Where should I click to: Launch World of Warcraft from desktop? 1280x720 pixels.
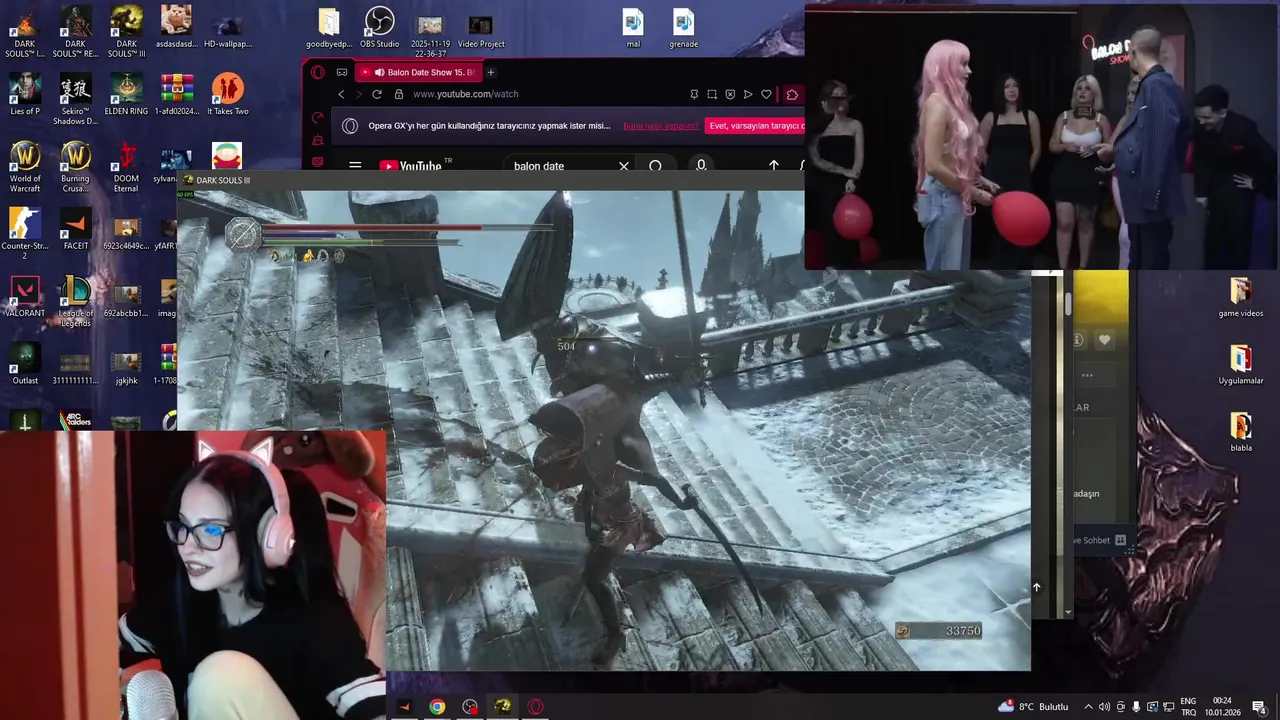pos(25,166)
